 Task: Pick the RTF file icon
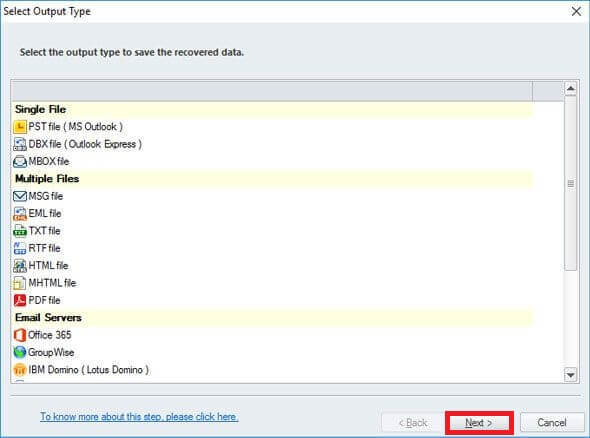pyautogui.click(x=20, y=248)
